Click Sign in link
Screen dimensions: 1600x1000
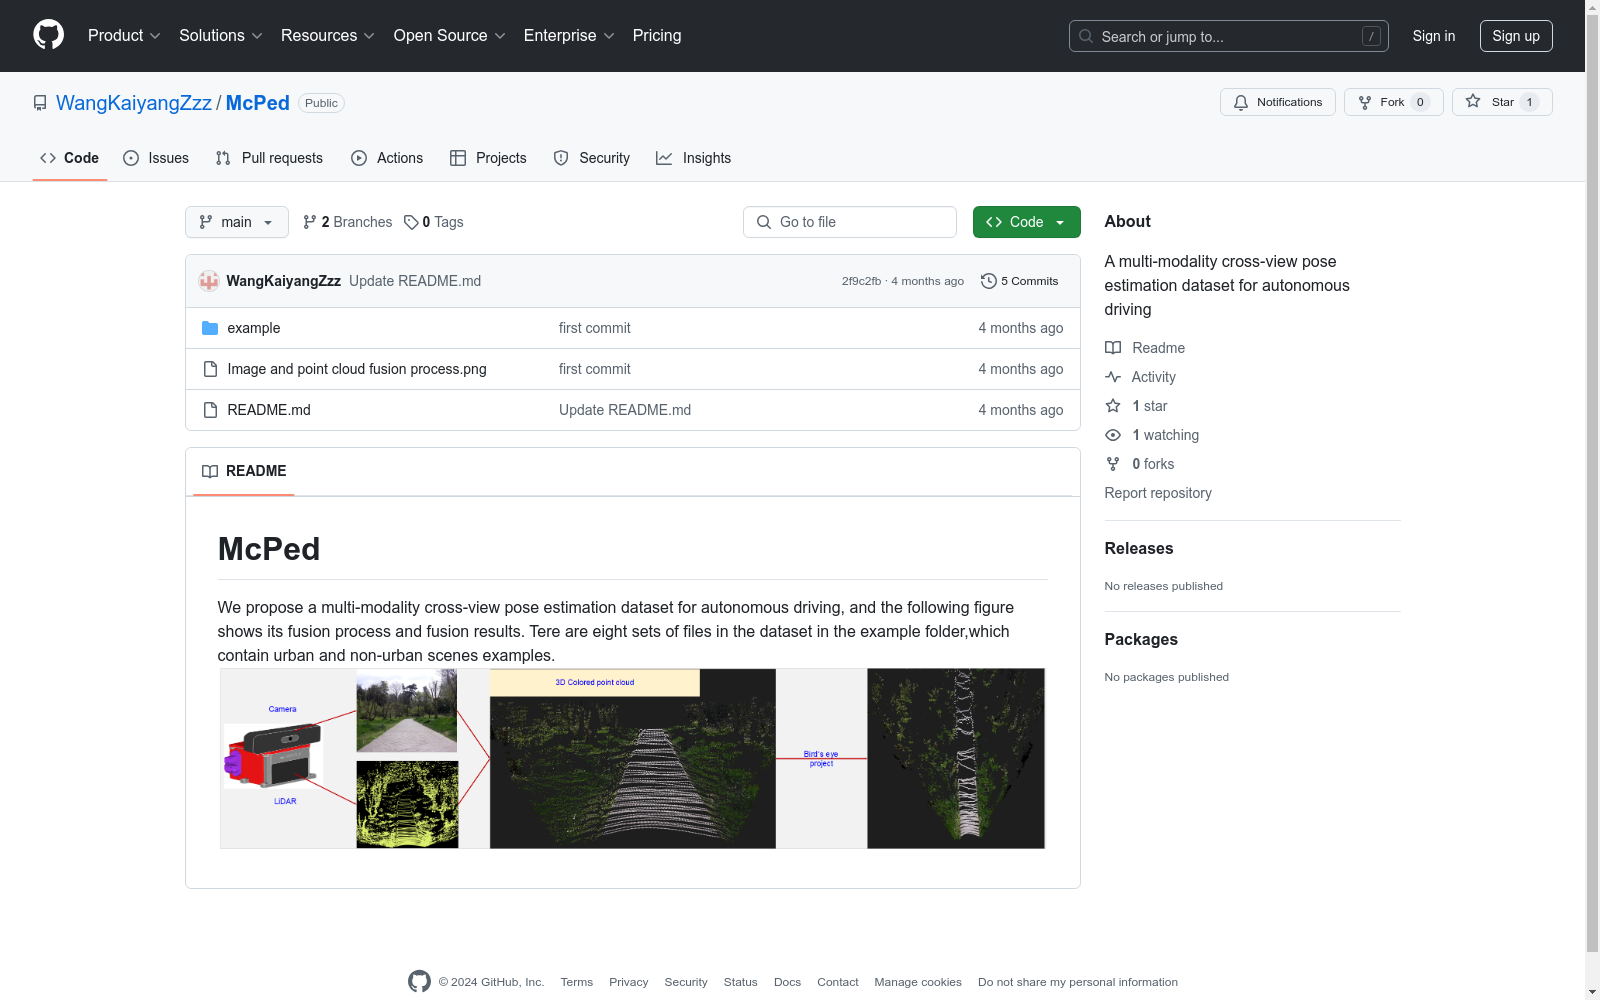1434,36
